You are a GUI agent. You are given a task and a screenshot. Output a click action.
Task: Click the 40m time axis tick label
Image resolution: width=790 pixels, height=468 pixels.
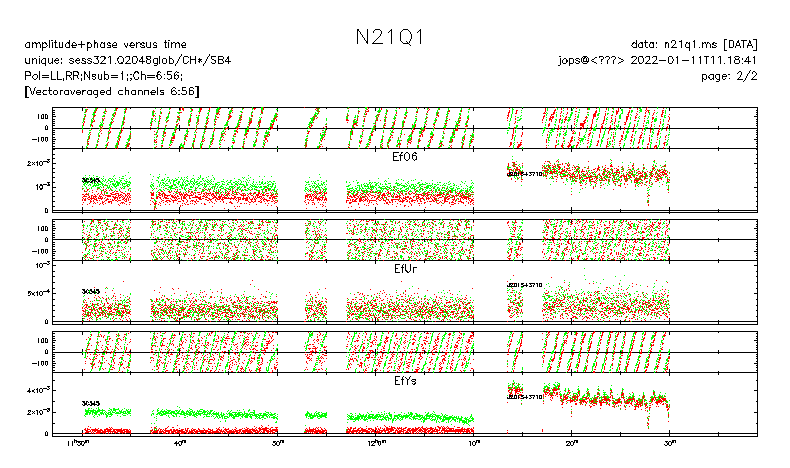[180, 443]
